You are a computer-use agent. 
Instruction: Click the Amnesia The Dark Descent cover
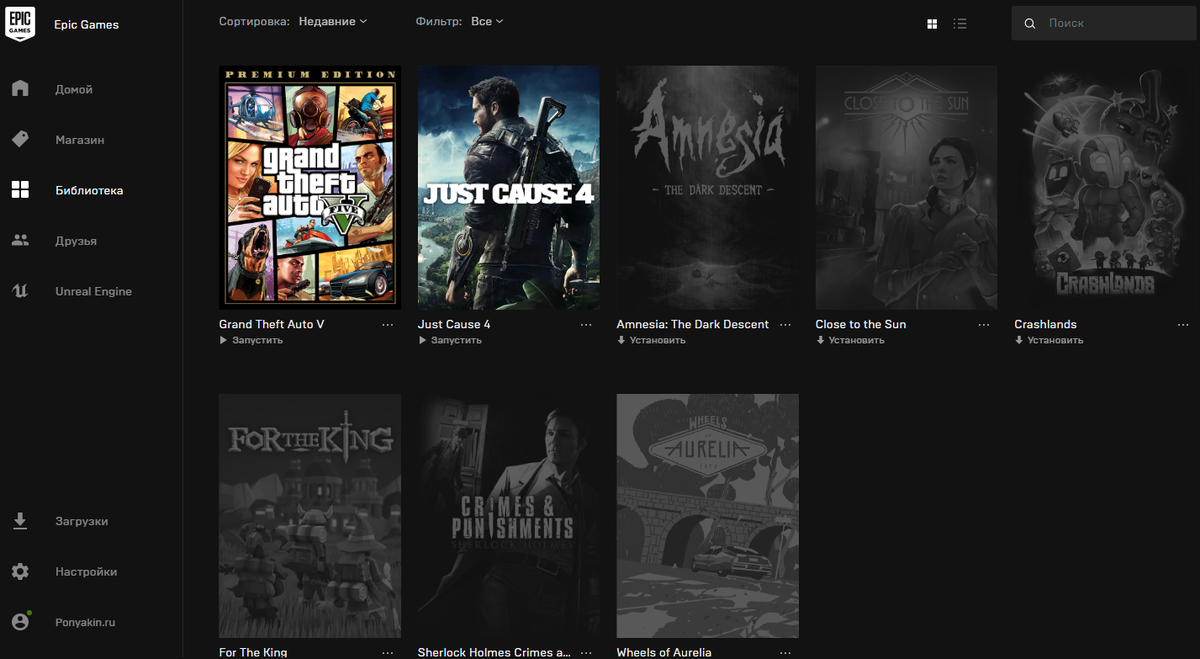tap(708, 188)
